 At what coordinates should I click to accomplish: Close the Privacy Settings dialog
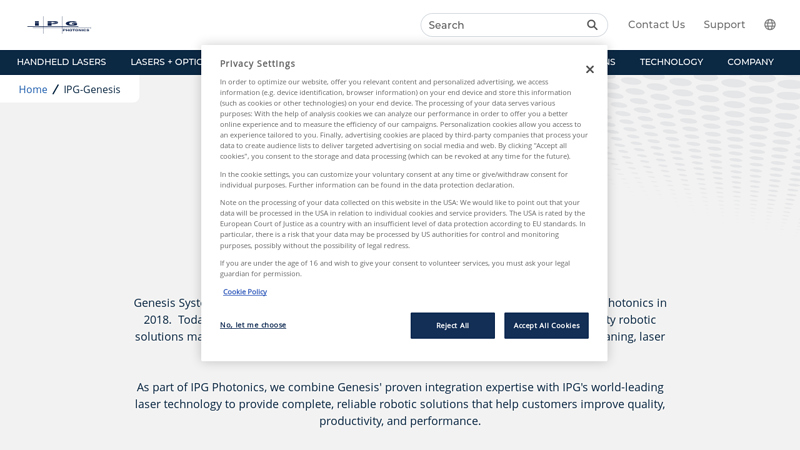point(590,69)
